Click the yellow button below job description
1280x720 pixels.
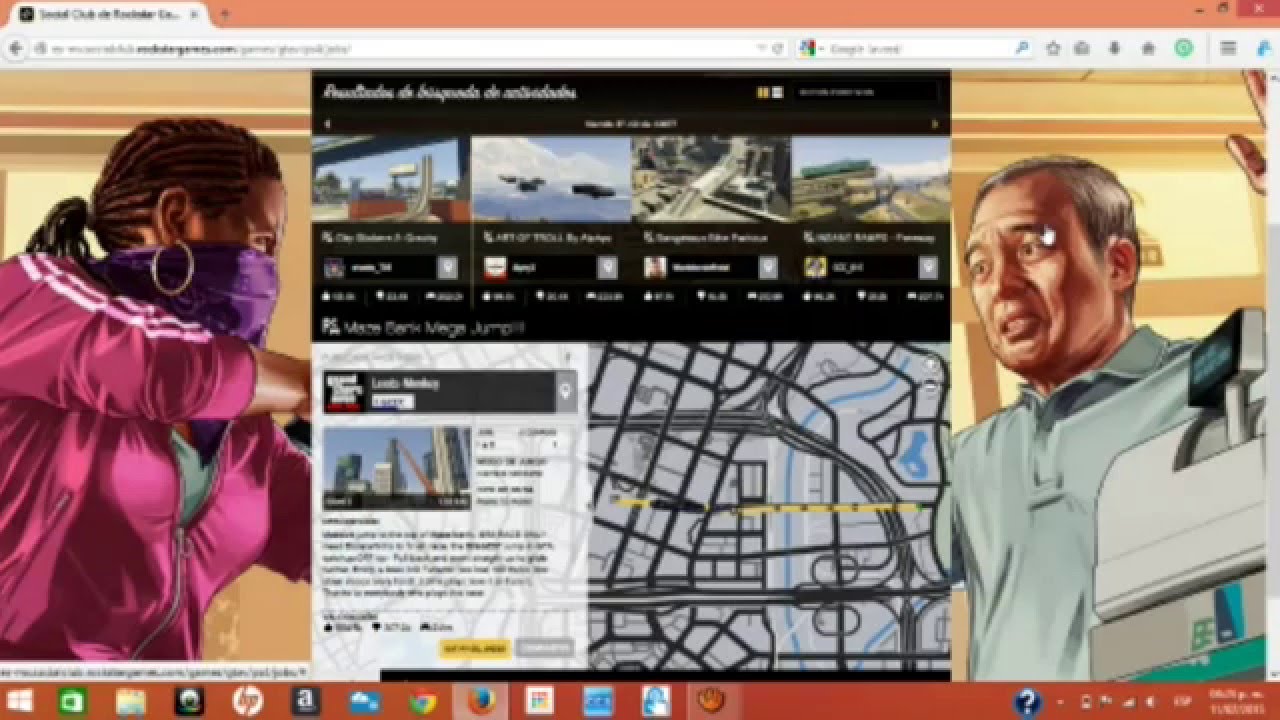tap(474, 649)
